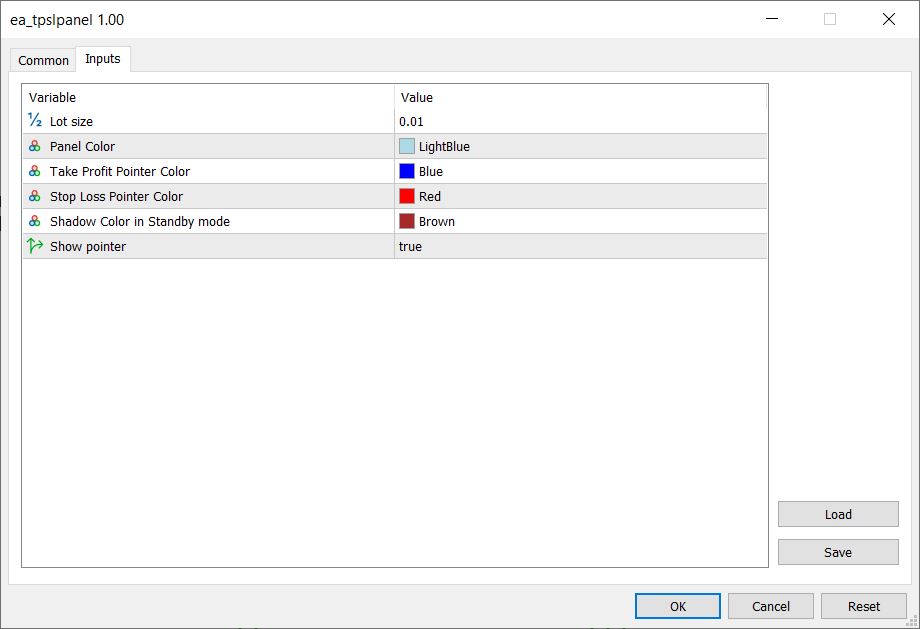Load a preset with the Load button
Viewport: 920px width, 629px height.
point(838,514)
